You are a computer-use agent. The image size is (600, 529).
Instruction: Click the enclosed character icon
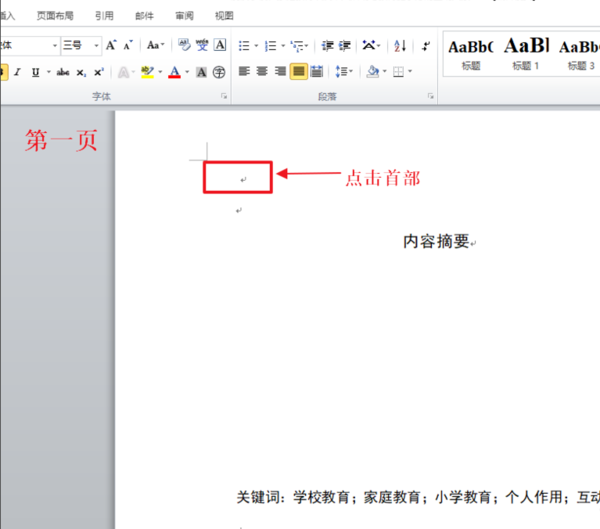pos(219,72)
